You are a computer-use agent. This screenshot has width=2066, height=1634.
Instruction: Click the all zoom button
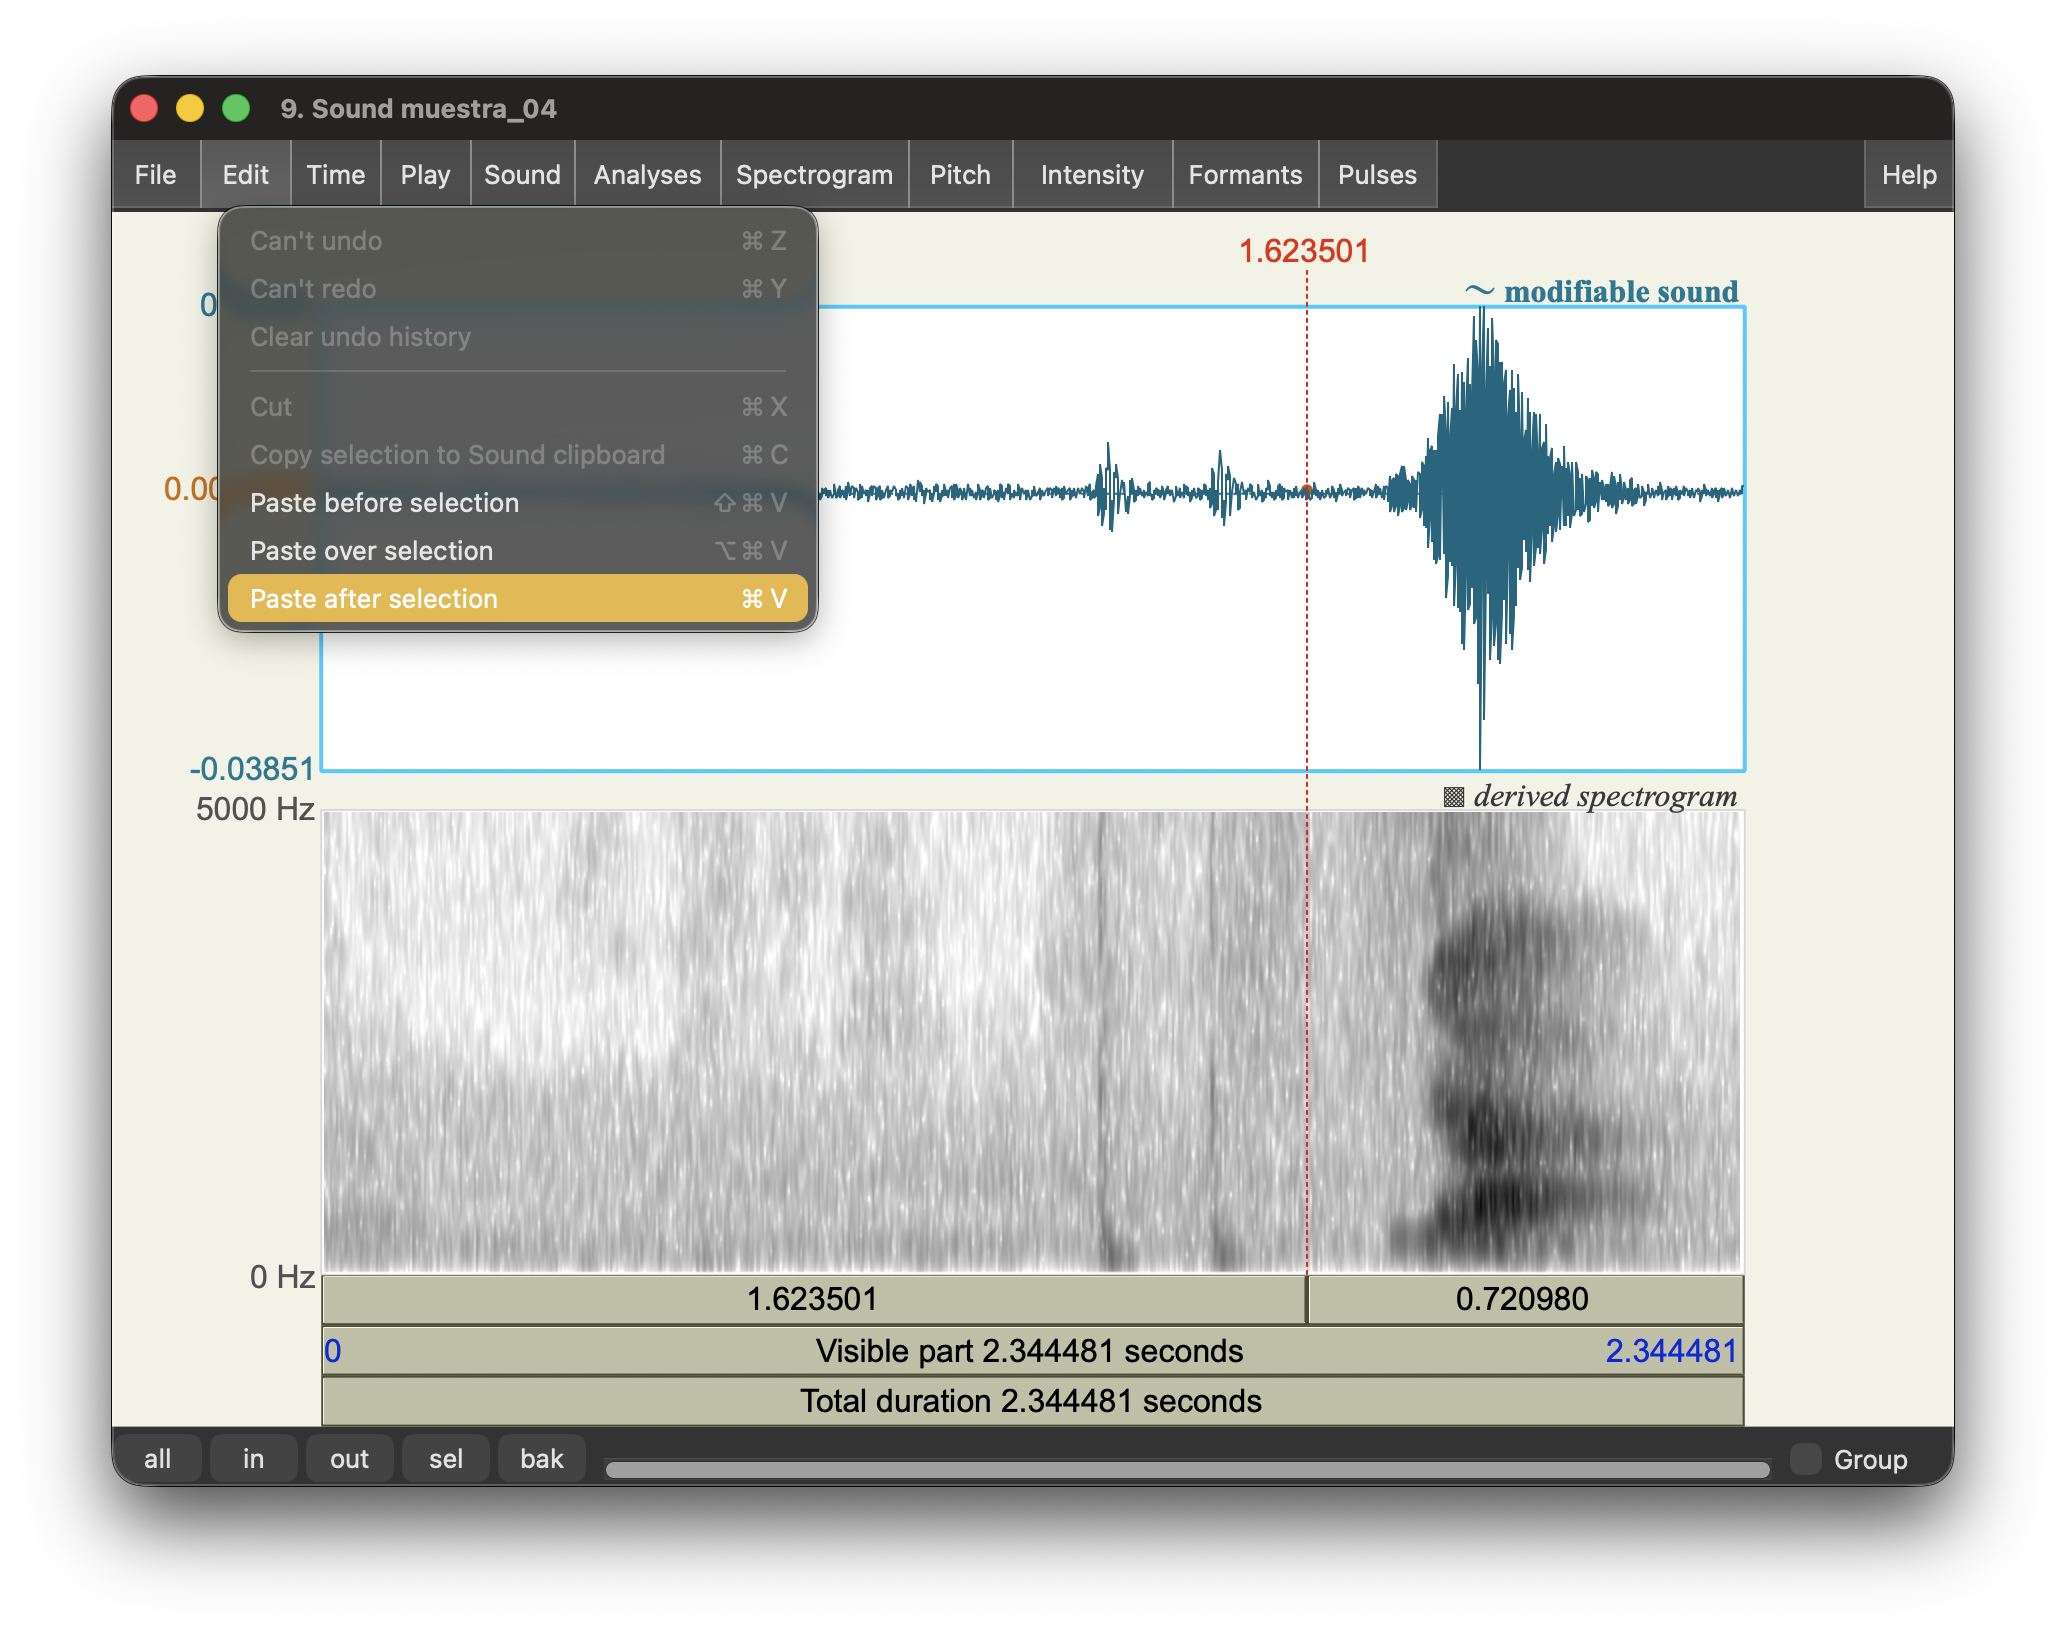tap(160, 1458)
